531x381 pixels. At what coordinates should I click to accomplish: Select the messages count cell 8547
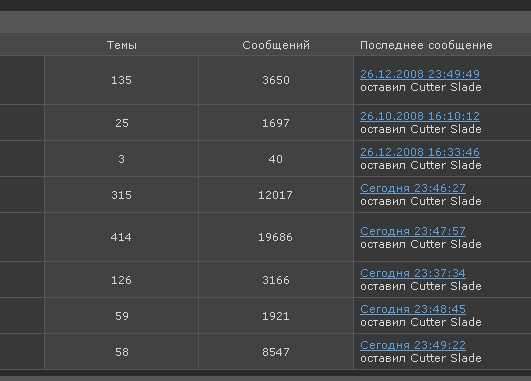pyautogui.click(x=276, y=352)
